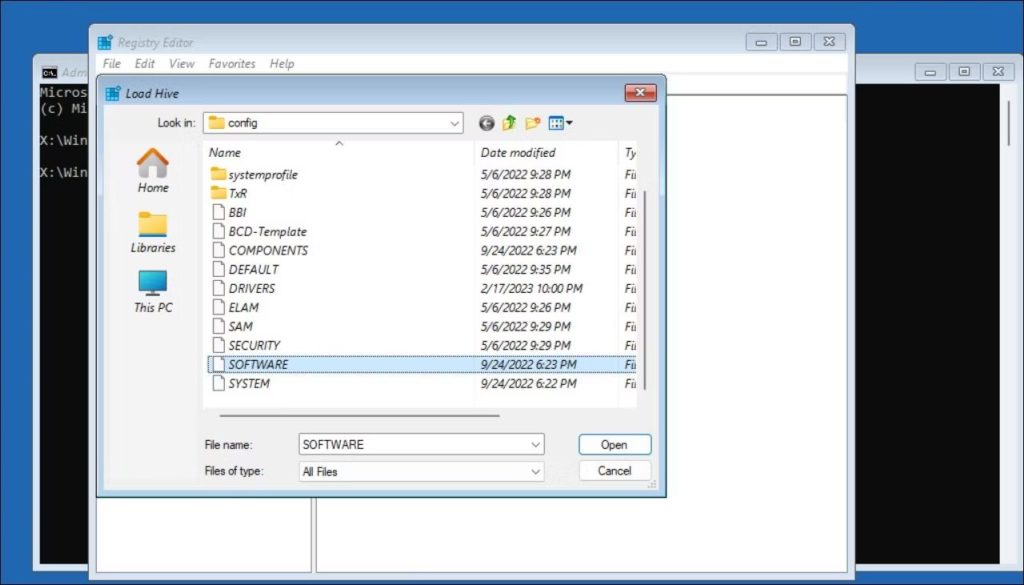The height and width of the screenshot is (585, 1024).
Task: Expand the Look in folder dropdown
Action: click(x=454, y=123)
